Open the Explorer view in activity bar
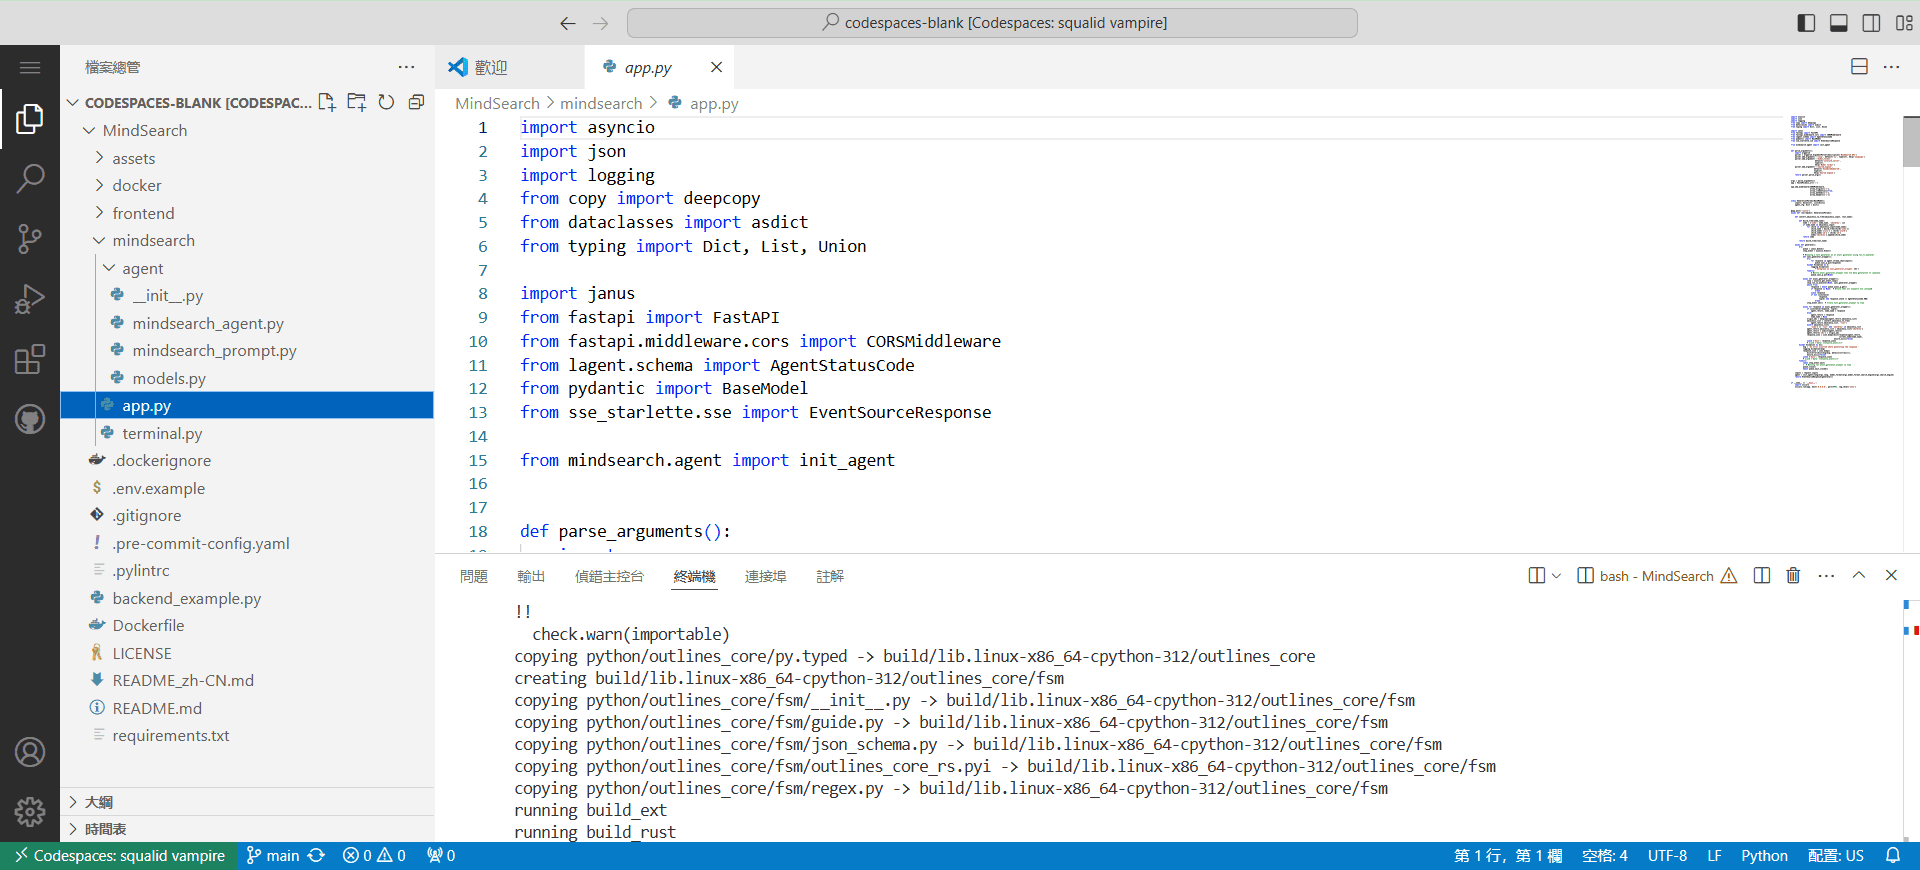 click(x=30, y=119)
